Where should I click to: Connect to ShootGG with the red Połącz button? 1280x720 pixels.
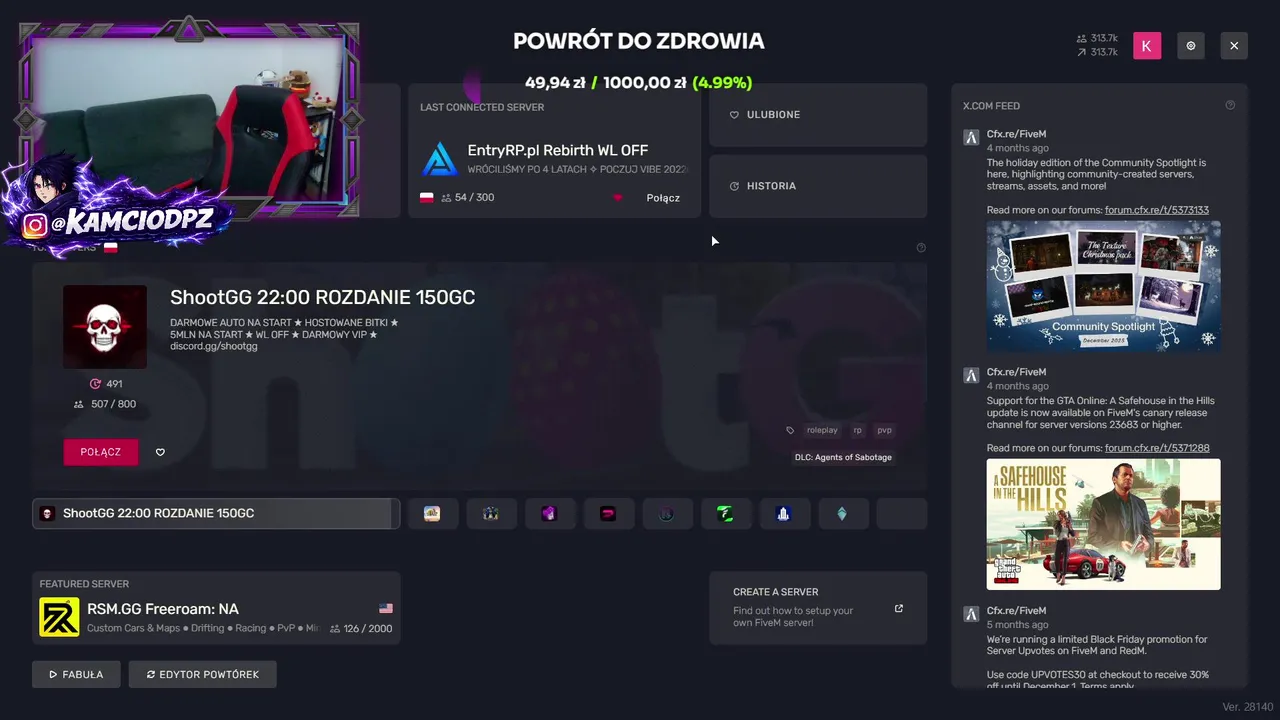tap(101, 452)
